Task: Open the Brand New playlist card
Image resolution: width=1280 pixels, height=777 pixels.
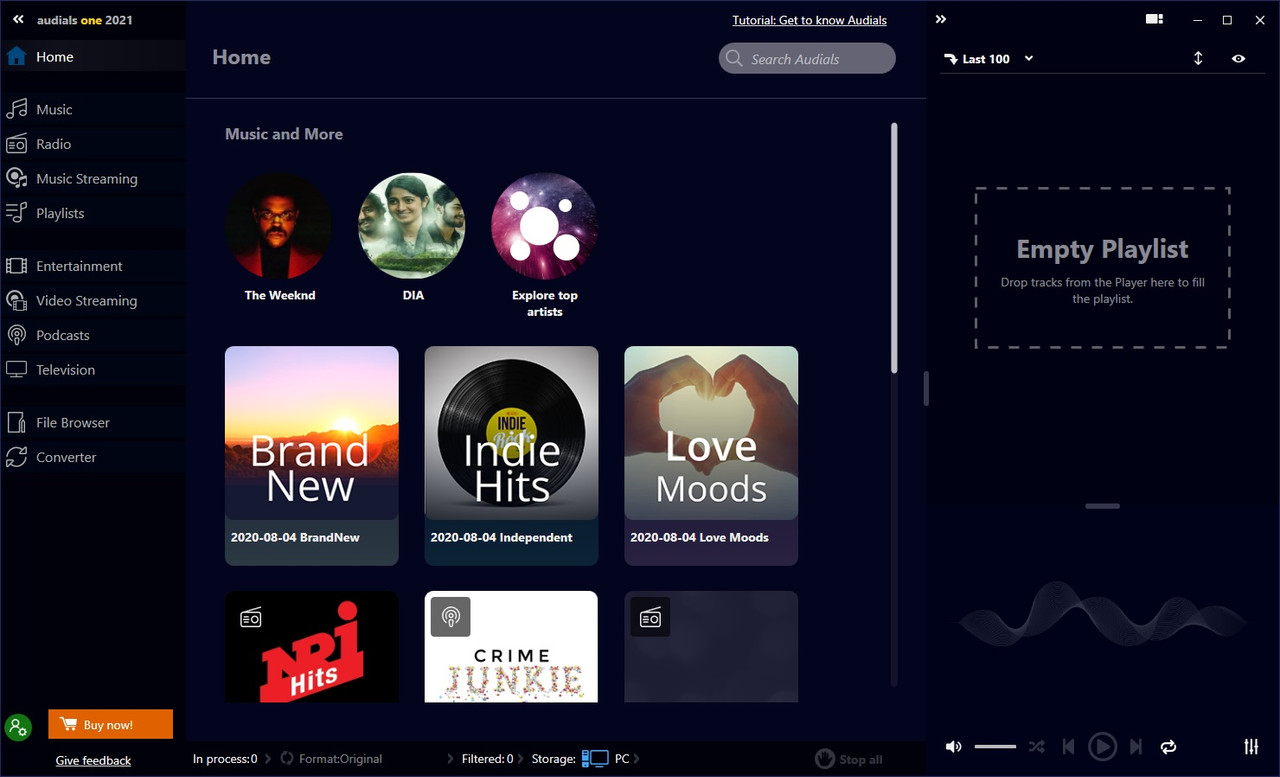Action: [x=312, y=455]
